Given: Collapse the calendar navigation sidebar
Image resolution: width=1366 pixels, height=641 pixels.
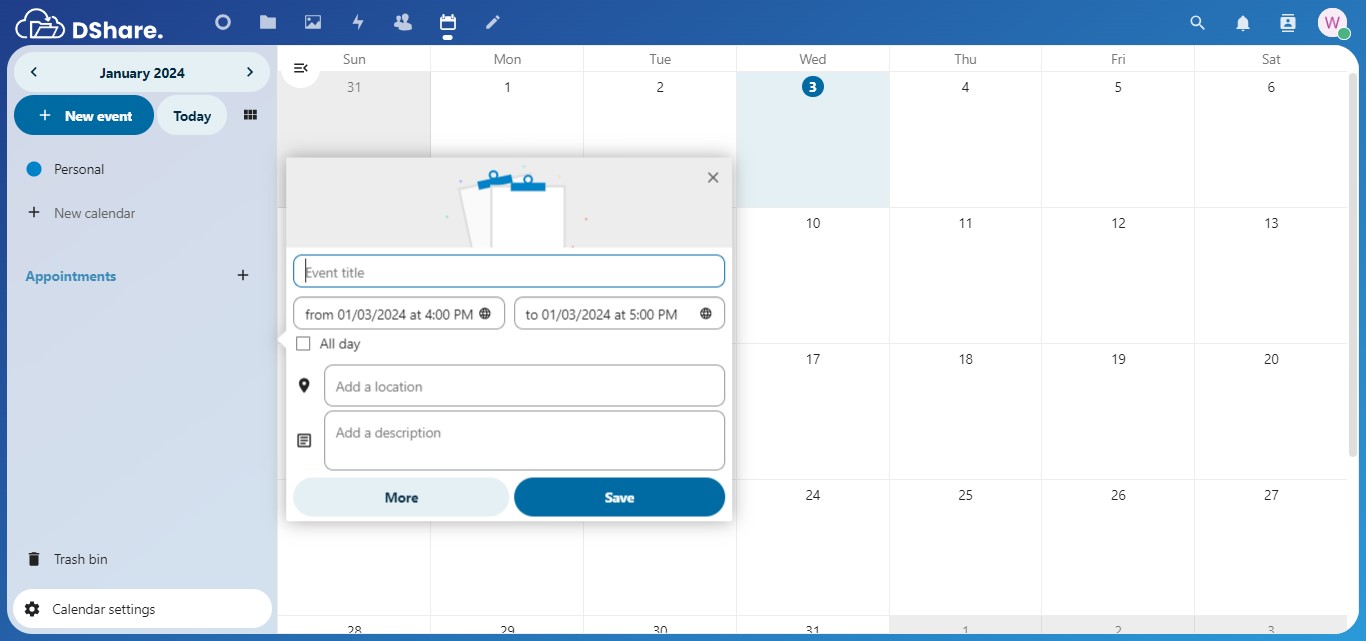Looking at the screenshot, I should click(300, 68).
